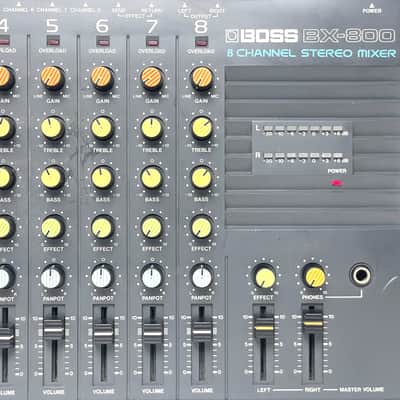The height and width of the screenshot is (400, 400).
Task: Click the master LEFT volume fader
Action: coord(264,328)
